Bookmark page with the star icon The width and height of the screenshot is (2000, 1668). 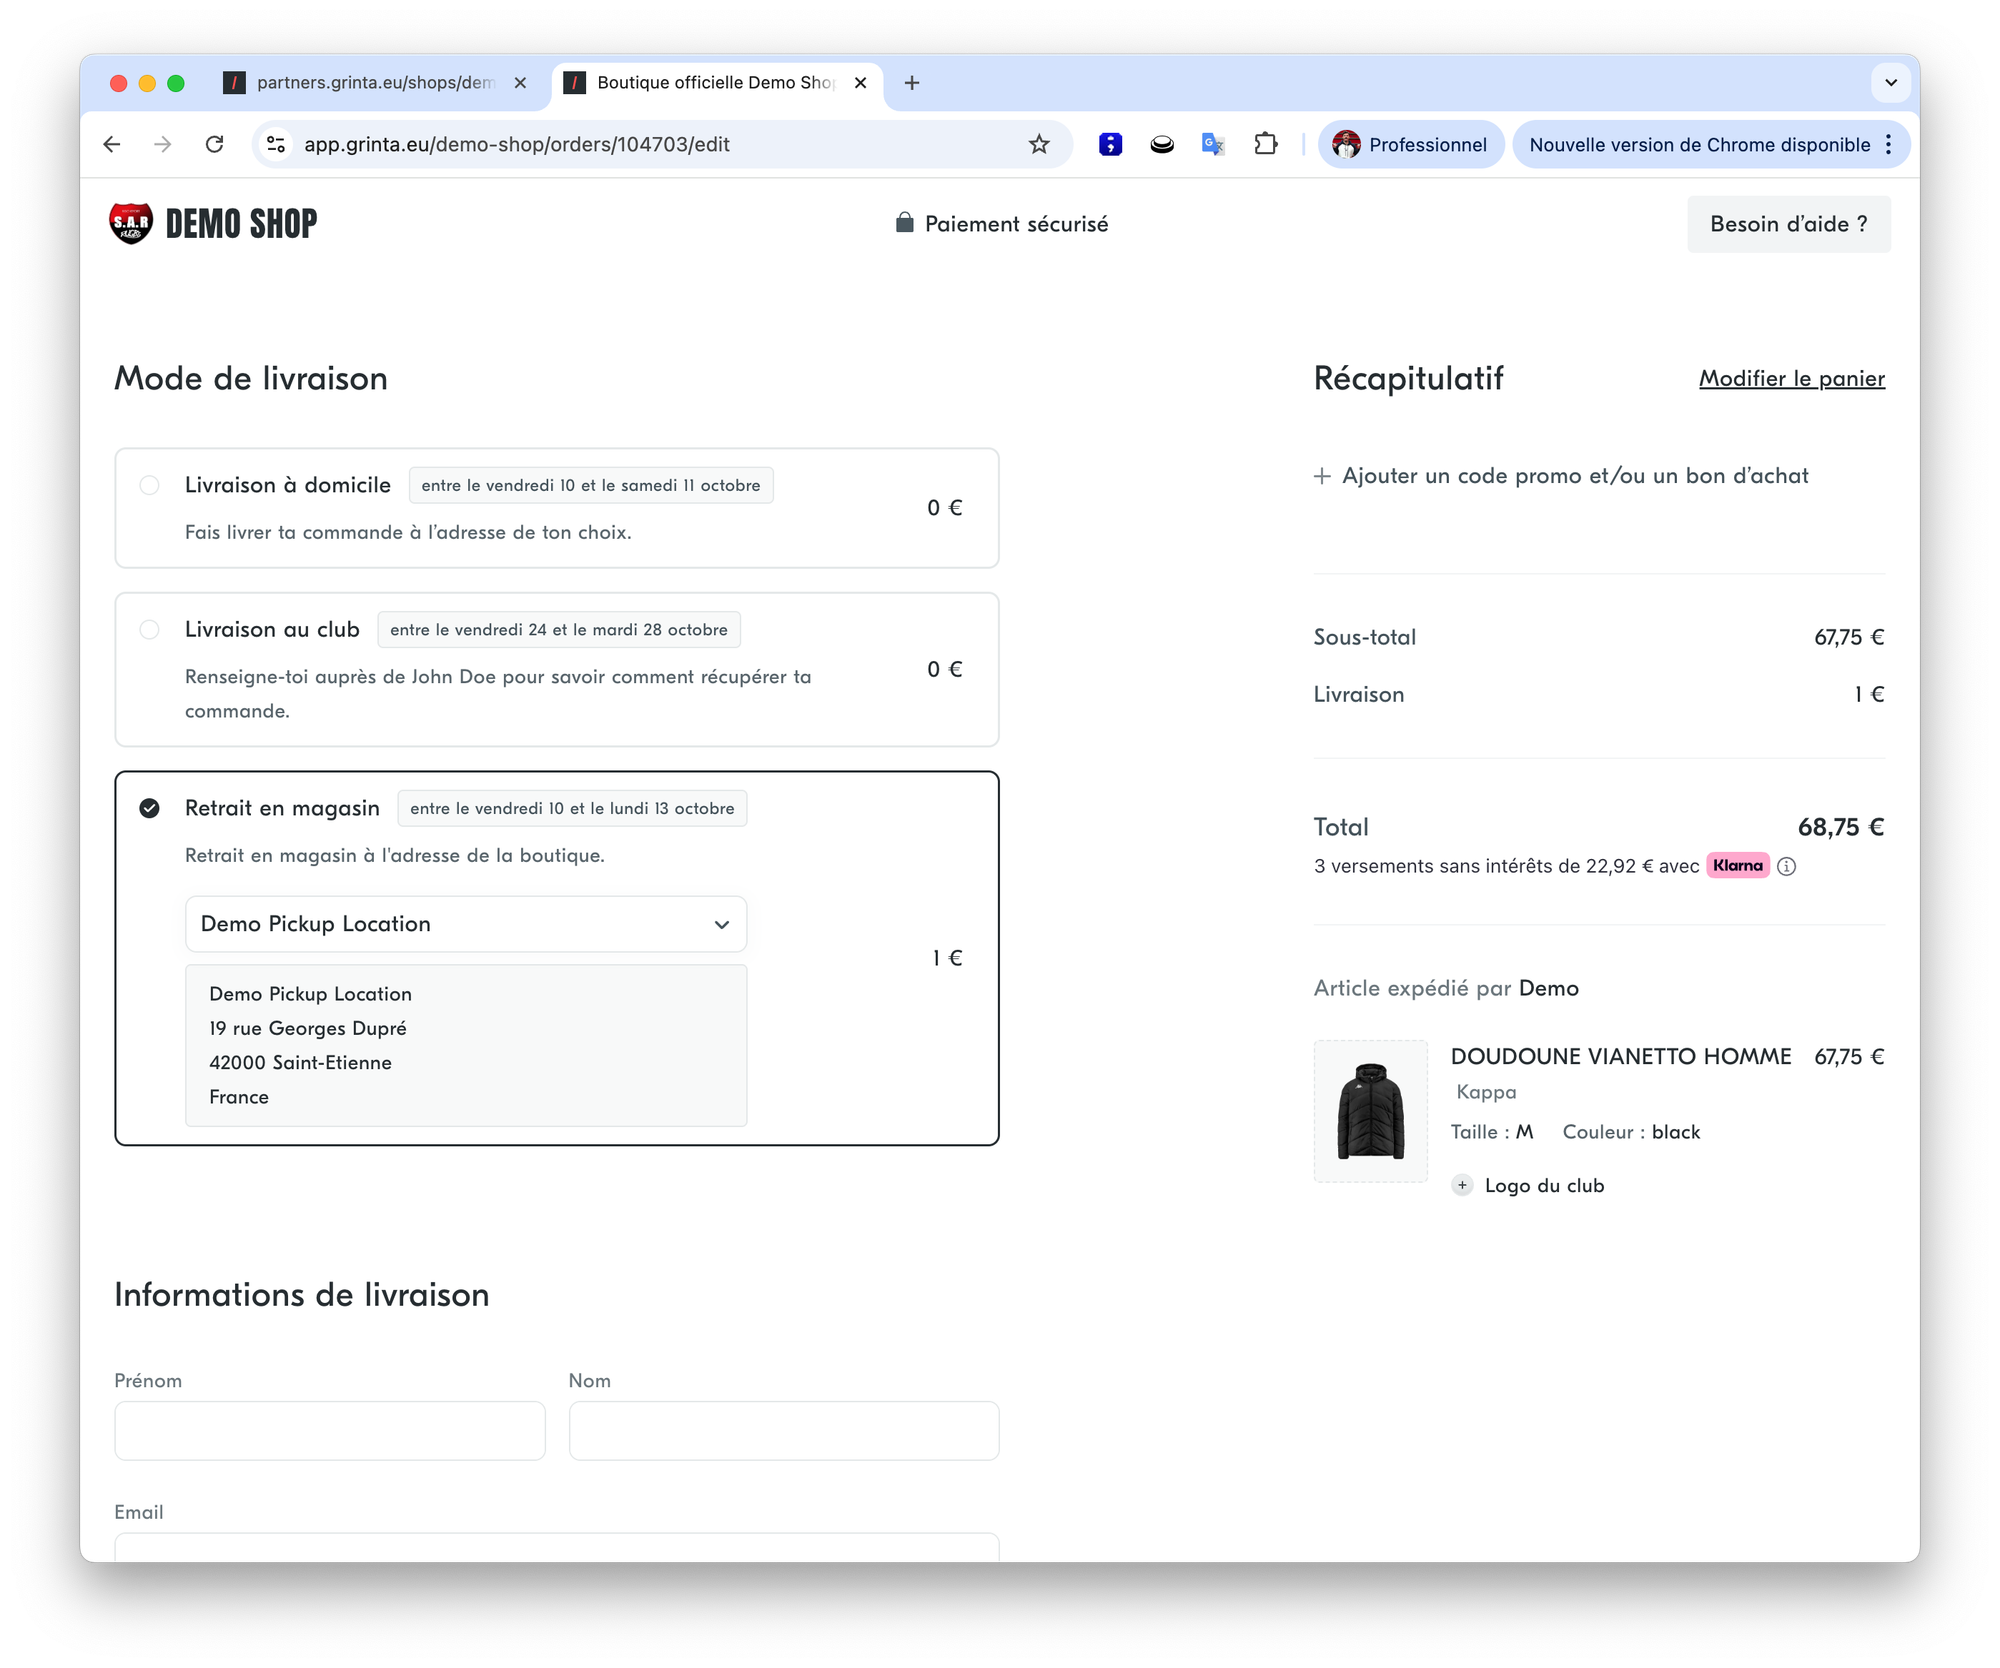pyautogui.click(x=1039, y=145)
